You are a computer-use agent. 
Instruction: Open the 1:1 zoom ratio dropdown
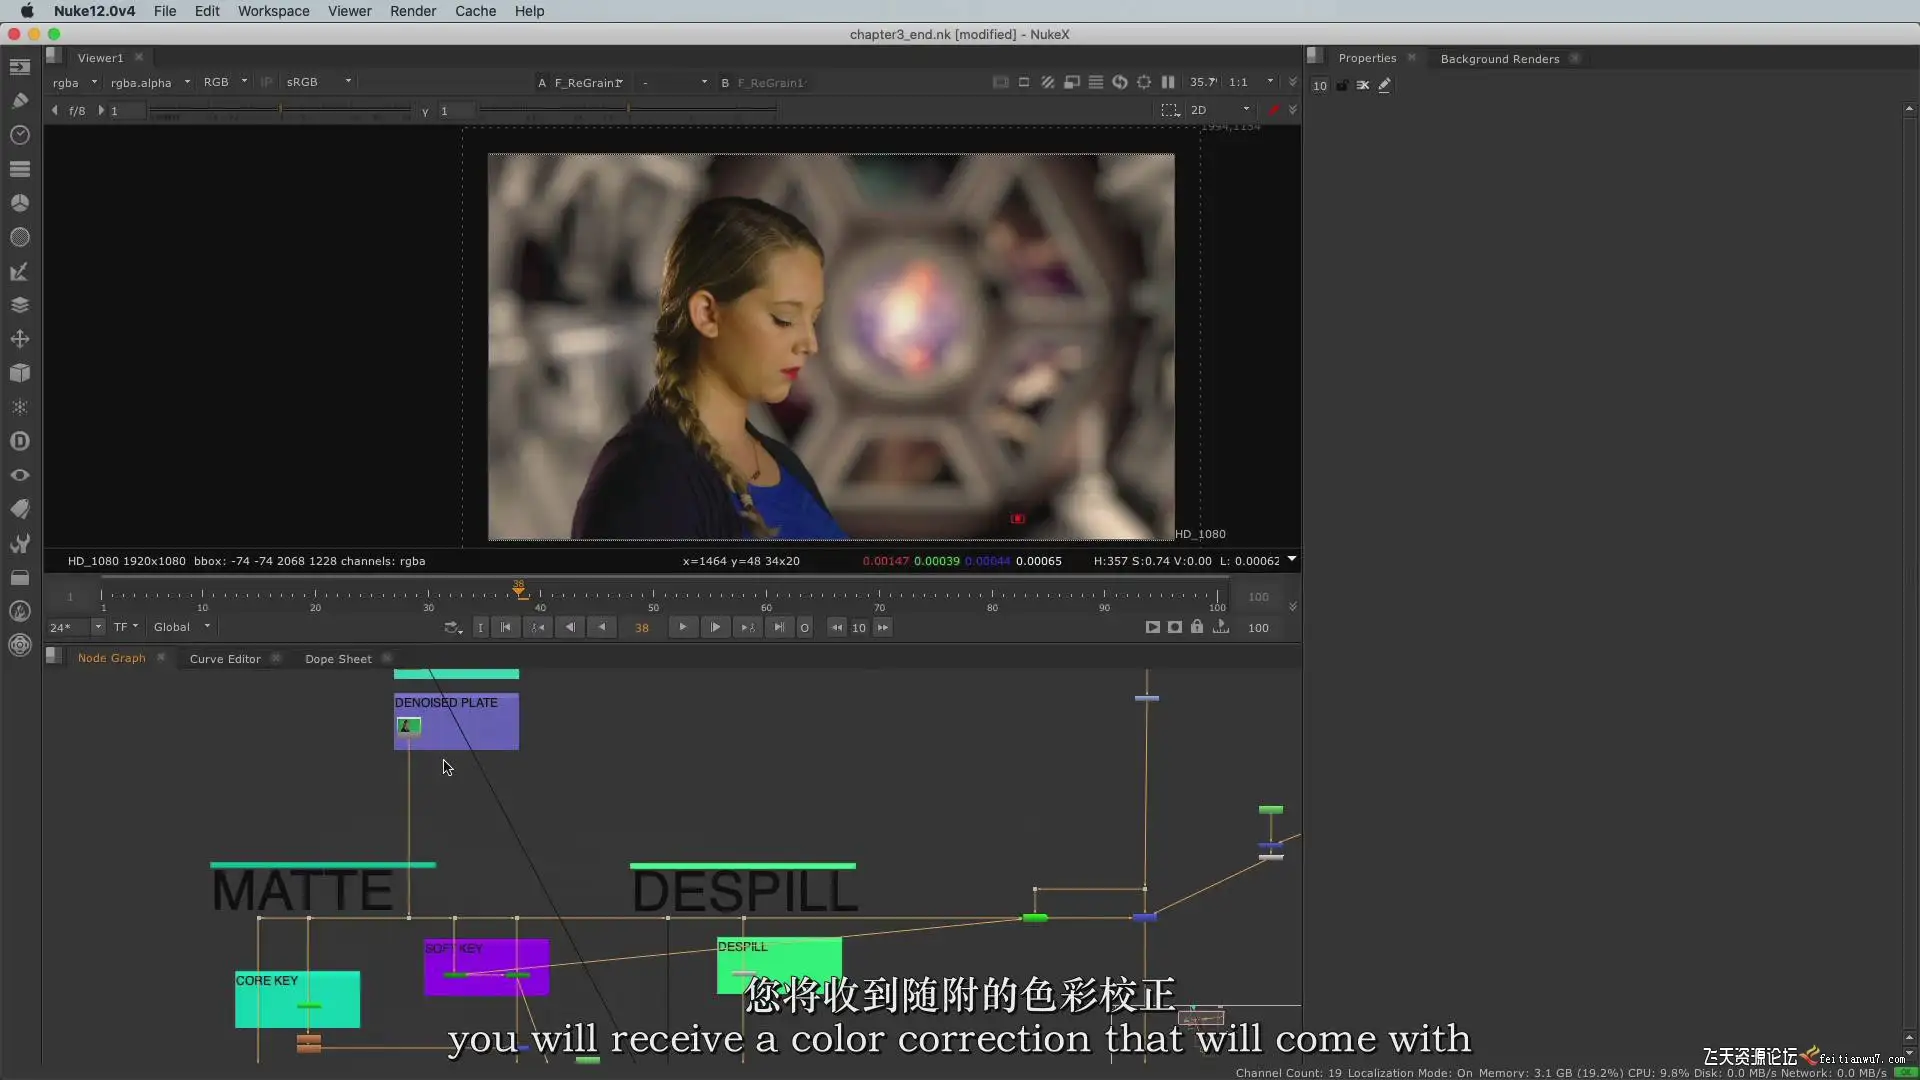1251,82
